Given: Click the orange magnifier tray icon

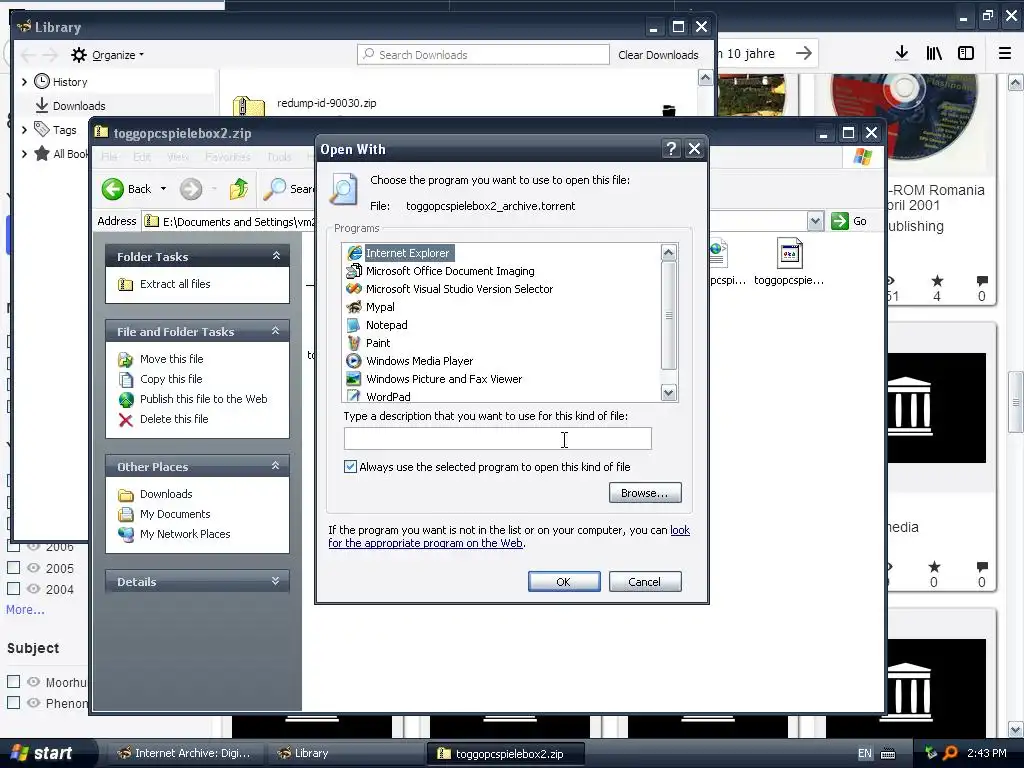Looking at the screenshot, I should click(x=951, y=753).
